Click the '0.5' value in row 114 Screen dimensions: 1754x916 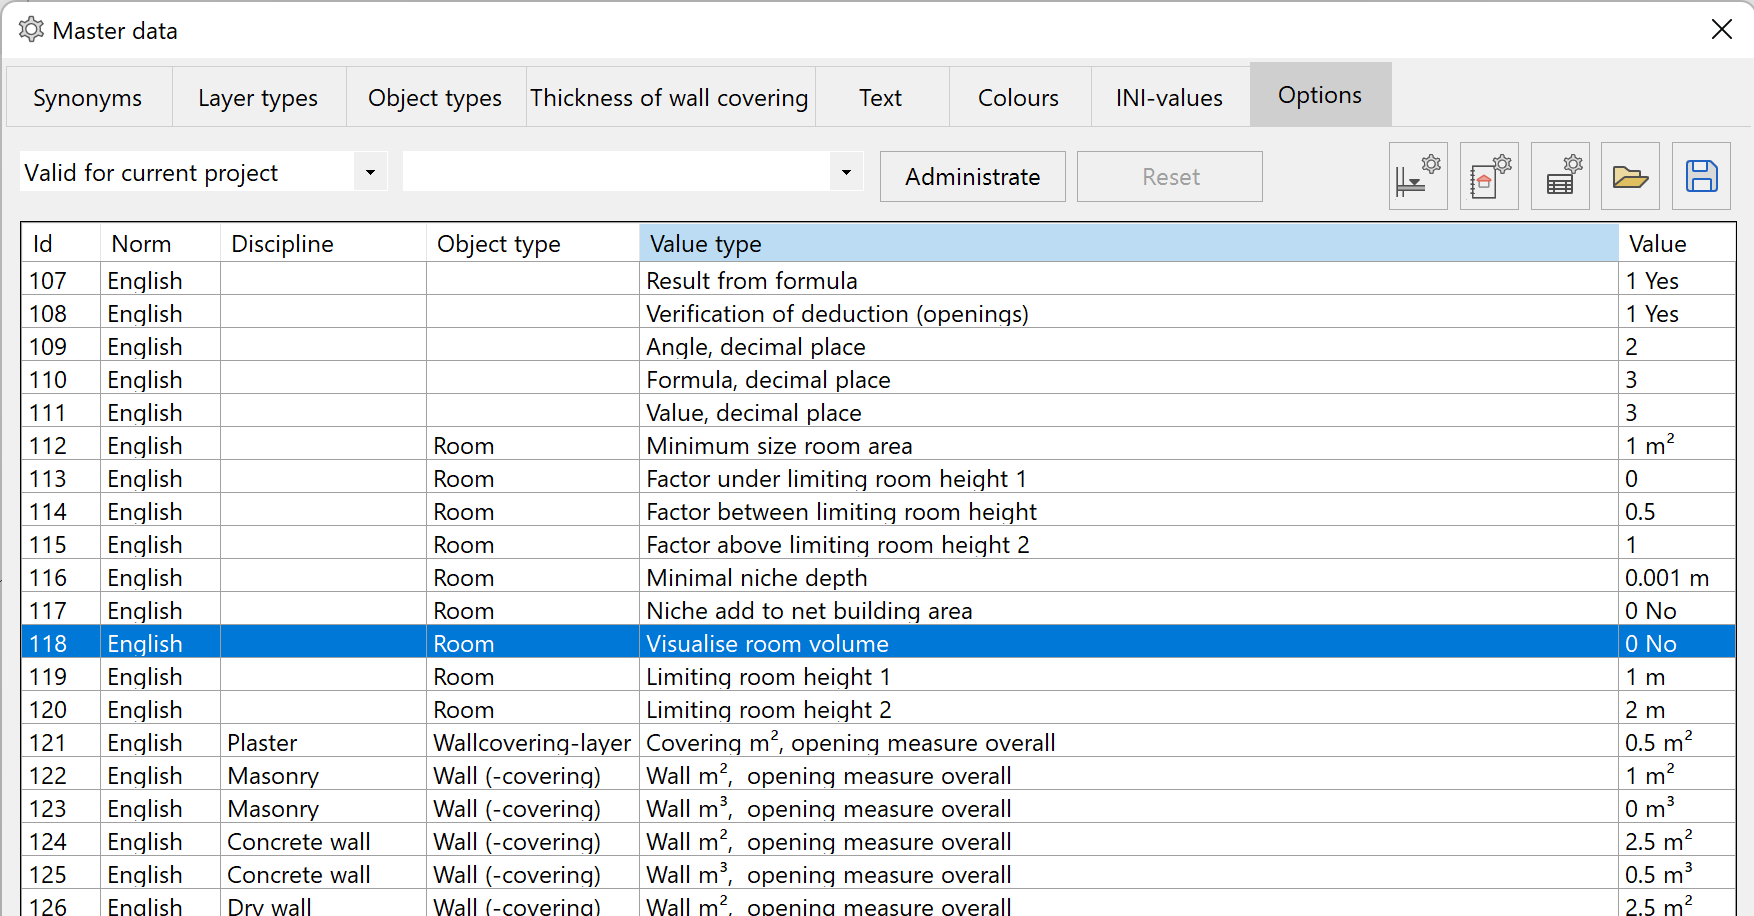click(x=1677, y=511)
